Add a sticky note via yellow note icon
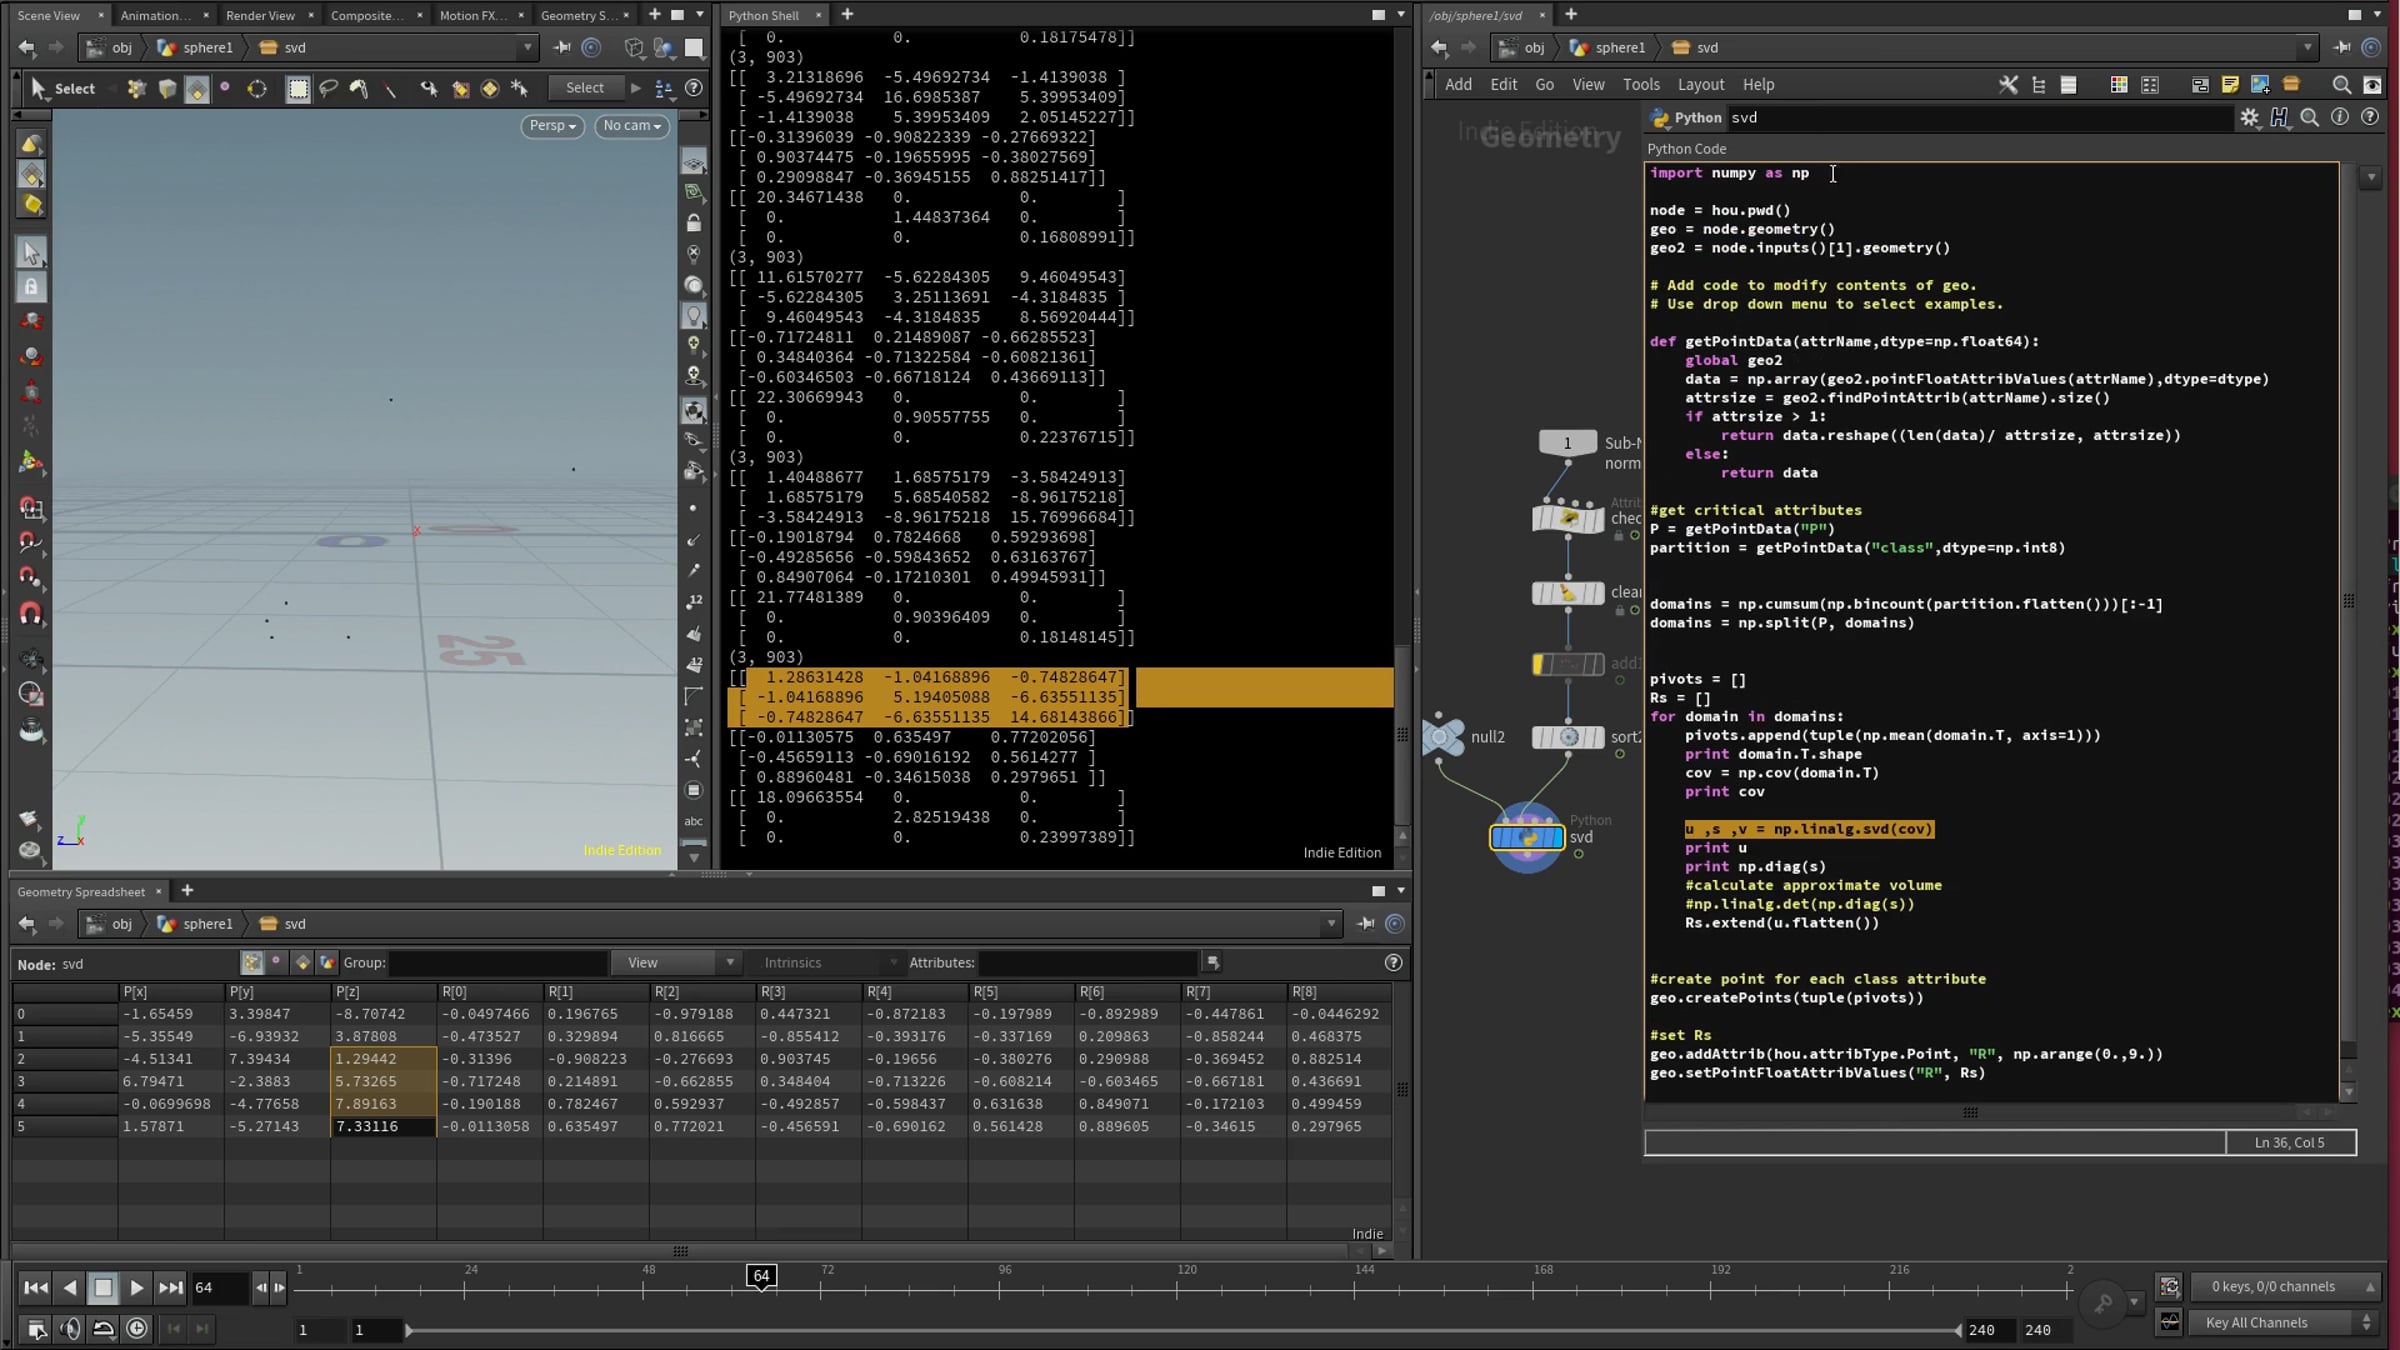Viewport: 2400px width, 1350px height. pos(2230,85)
